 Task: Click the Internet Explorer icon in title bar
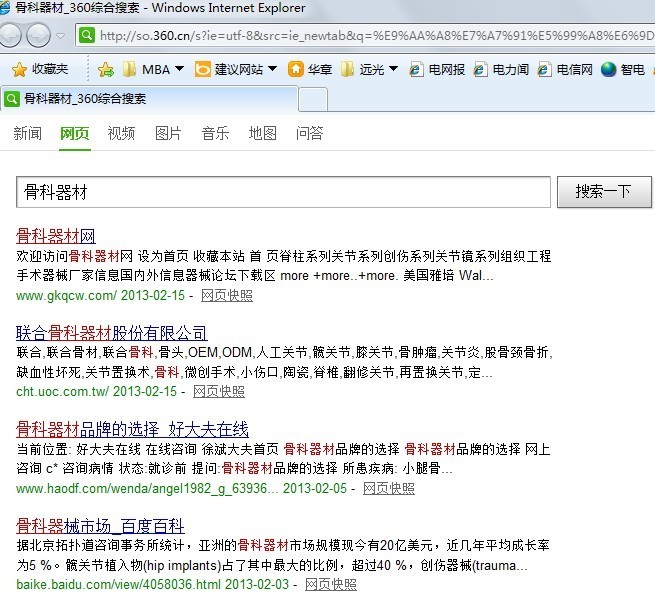[5, 8]
